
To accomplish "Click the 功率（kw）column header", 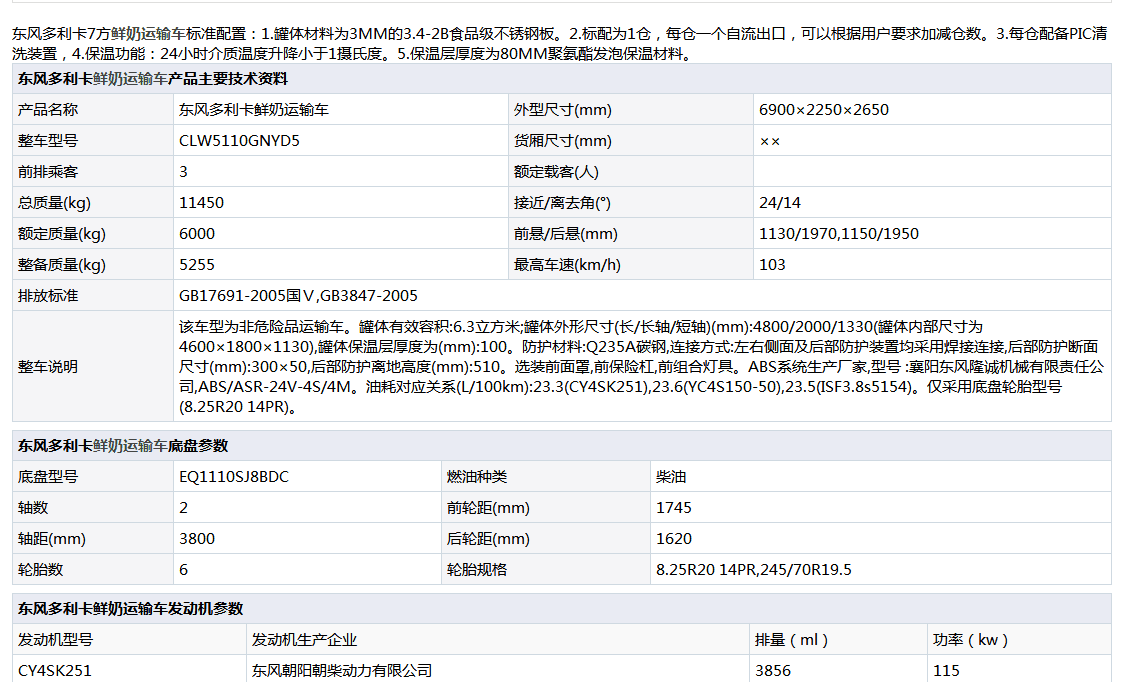I will tap(971, 639).
